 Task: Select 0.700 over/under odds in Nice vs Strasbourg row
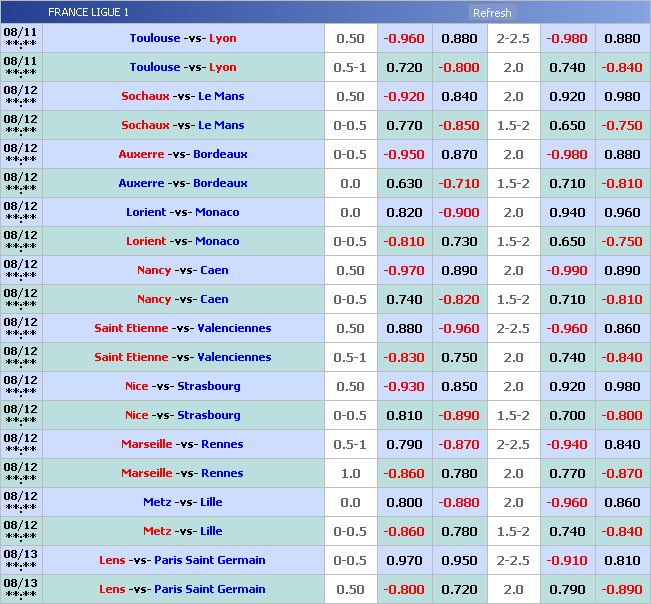coord(567,416)
